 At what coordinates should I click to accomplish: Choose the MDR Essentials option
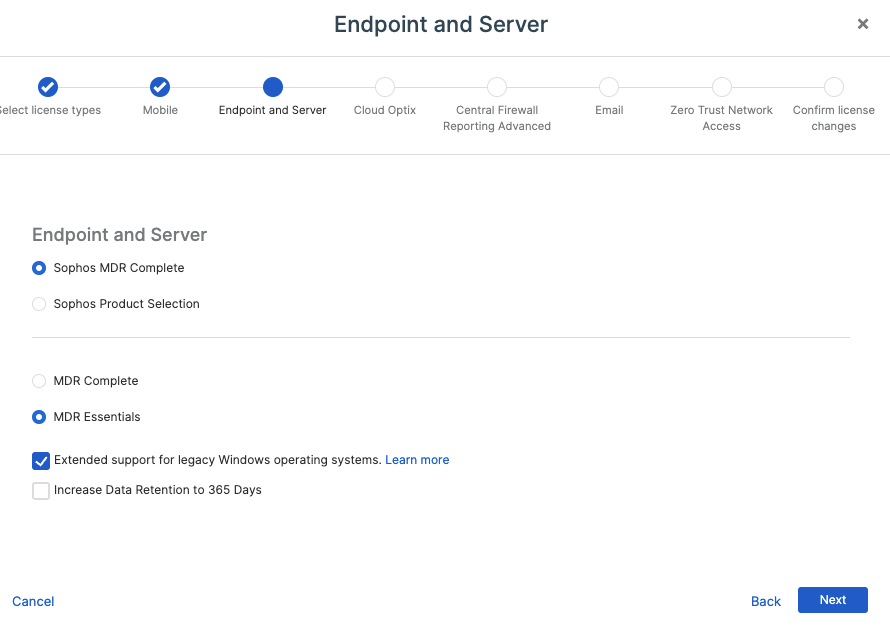pyautogui.click(x=38, y=417)
